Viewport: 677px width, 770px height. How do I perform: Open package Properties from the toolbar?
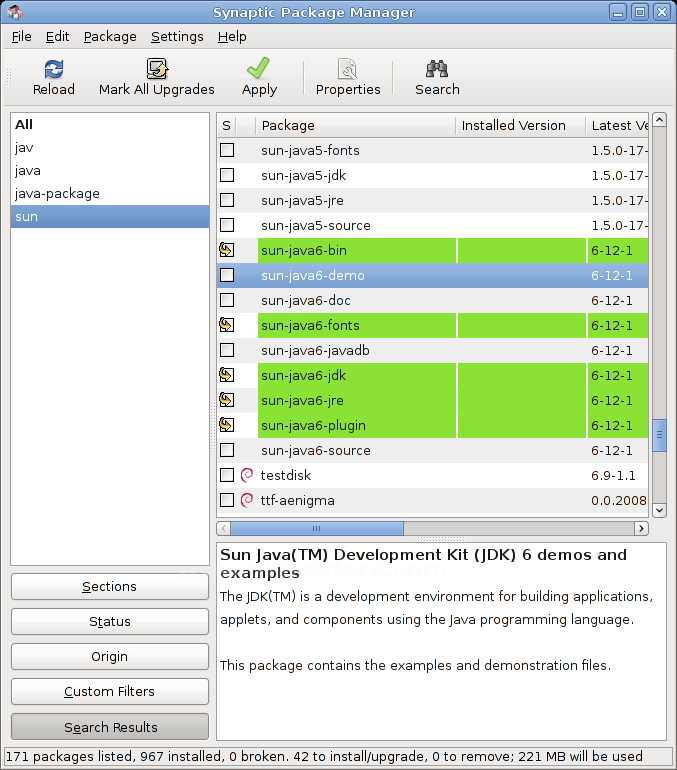point(348,69)
